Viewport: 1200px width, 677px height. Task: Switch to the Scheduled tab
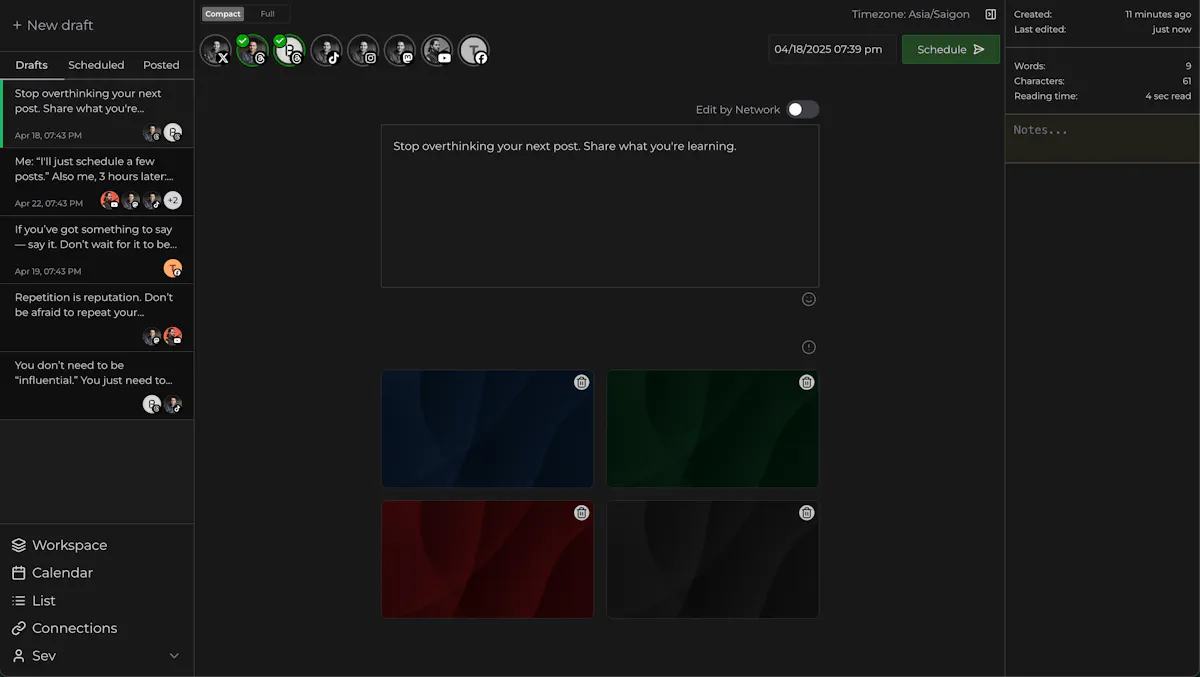[x=96, y=65]
